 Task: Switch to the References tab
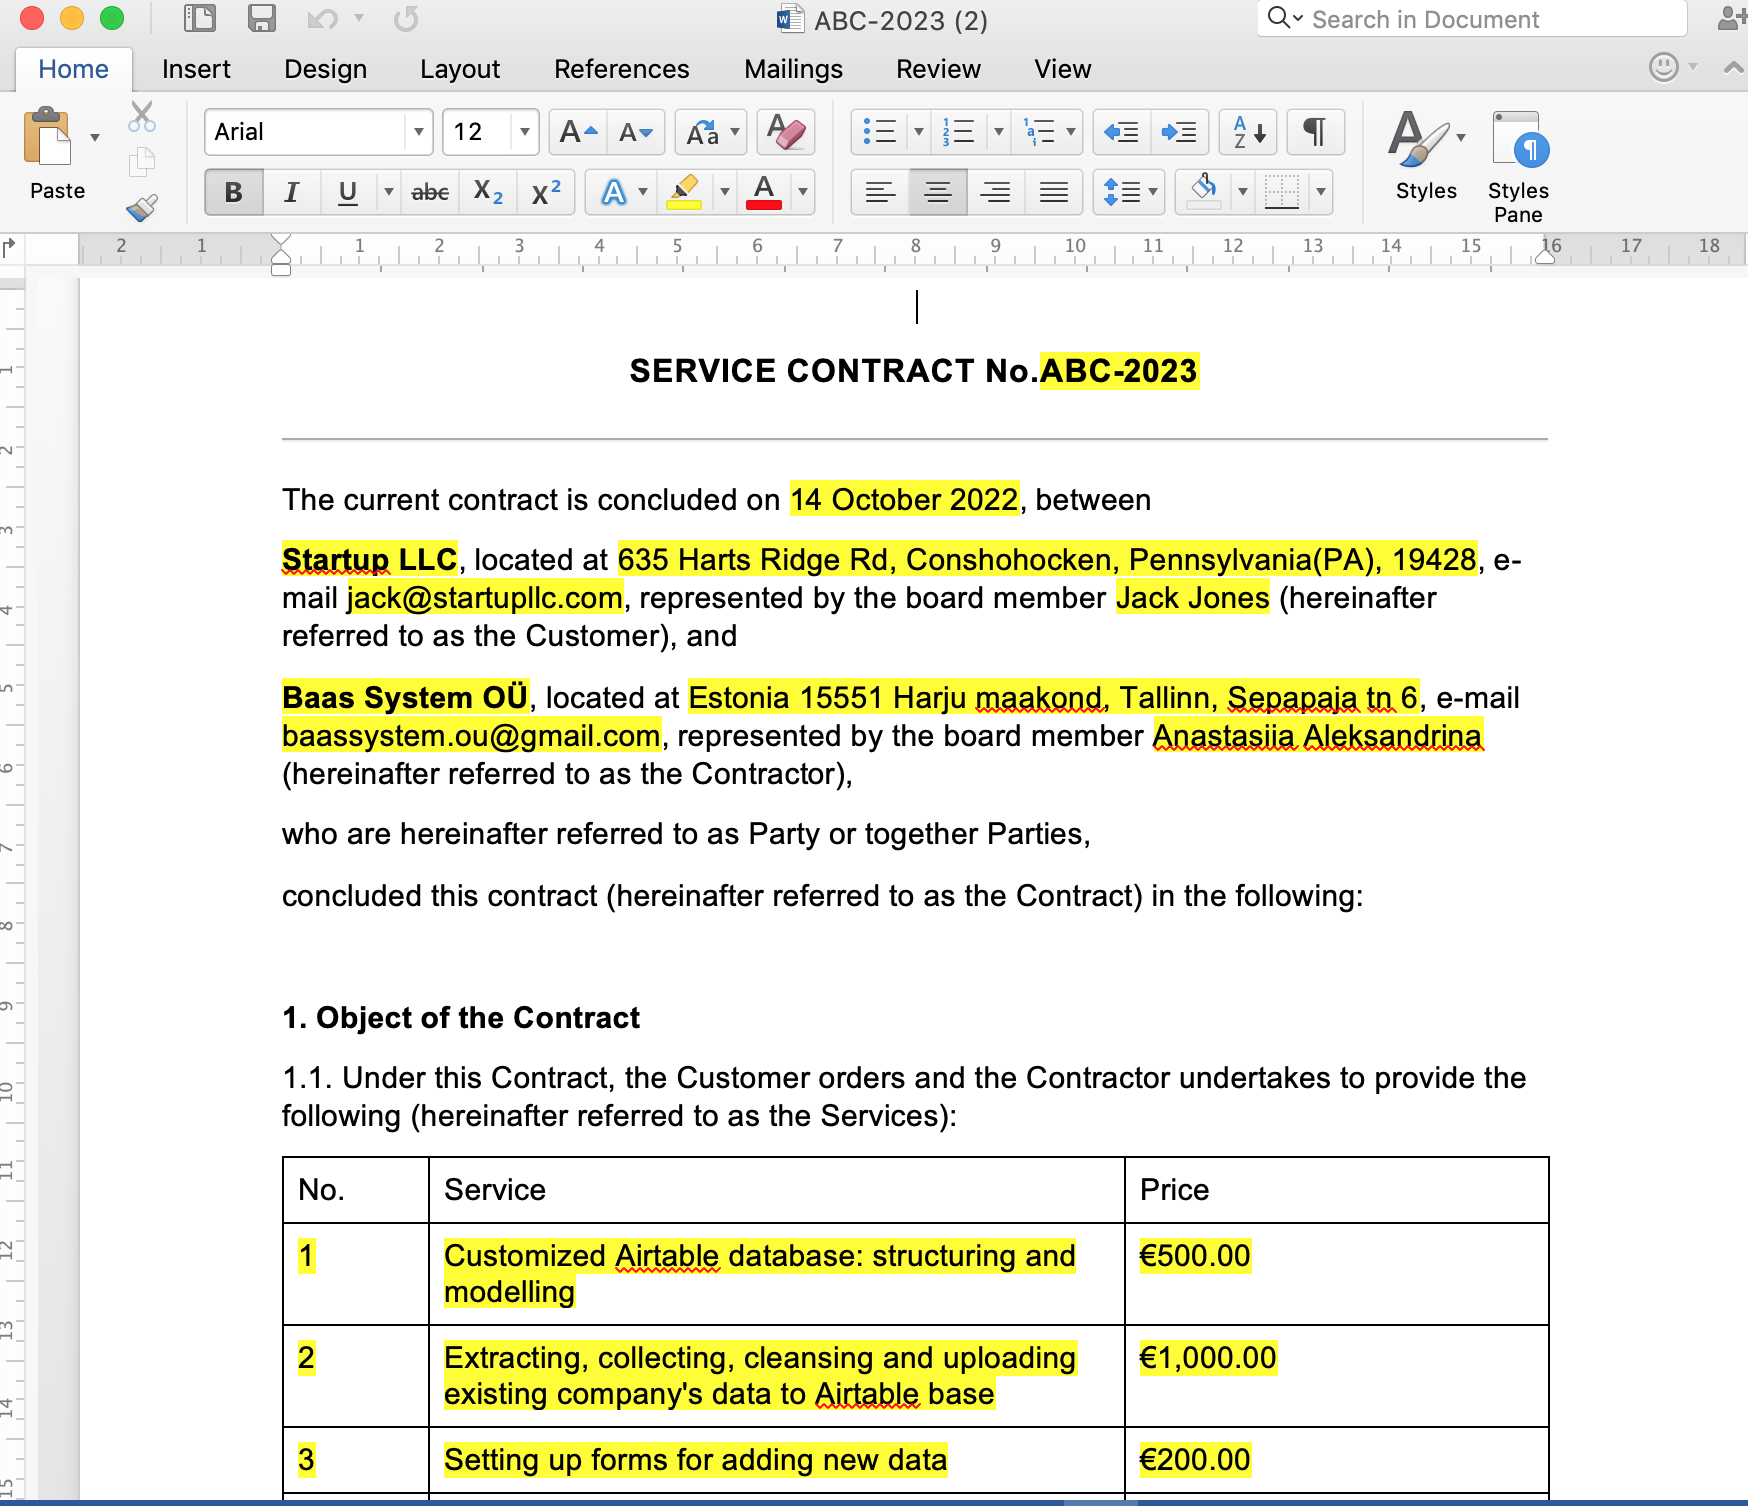click(621, 68)
